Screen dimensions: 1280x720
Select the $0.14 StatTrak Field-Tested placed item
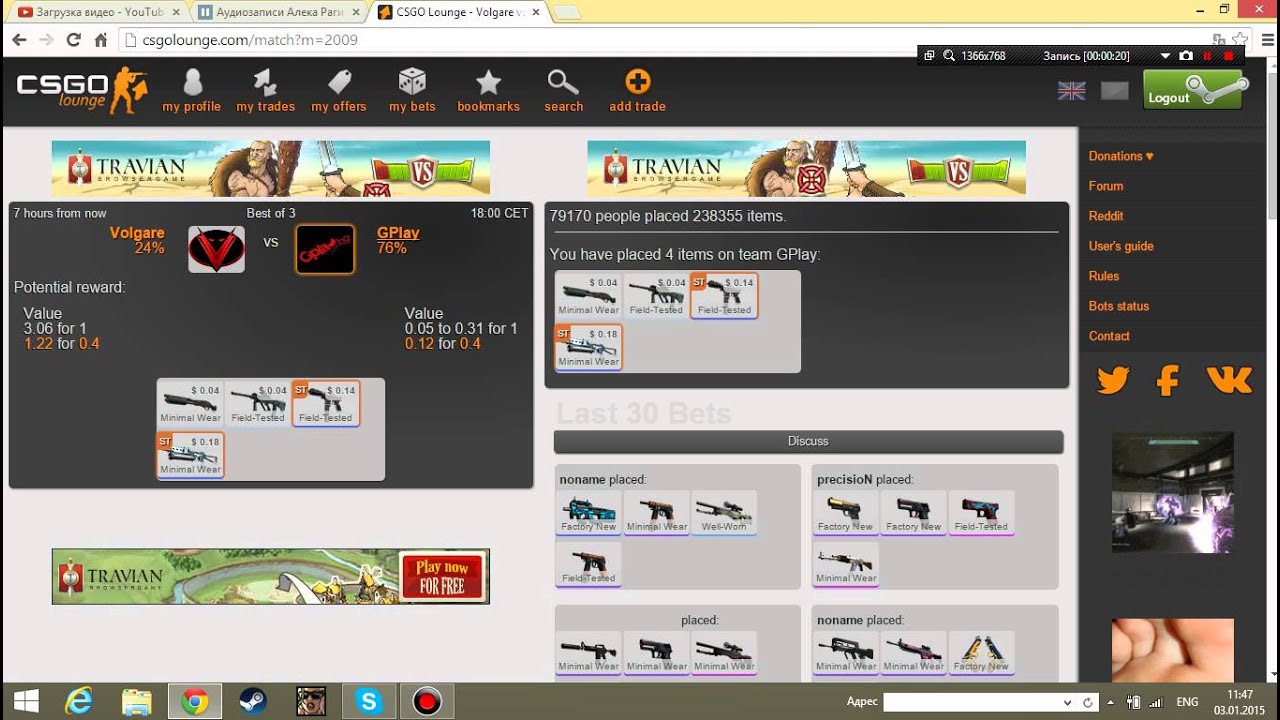724,295
